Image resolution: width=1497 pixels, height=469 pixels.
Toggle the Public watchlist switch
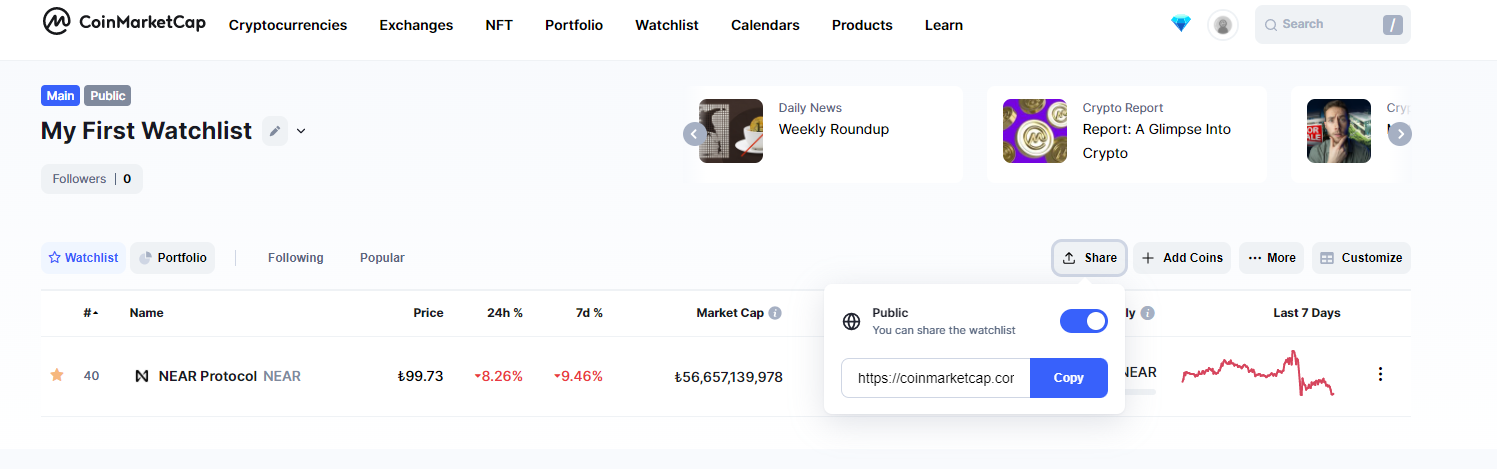pyautogui.click(x=1083, y=321)
